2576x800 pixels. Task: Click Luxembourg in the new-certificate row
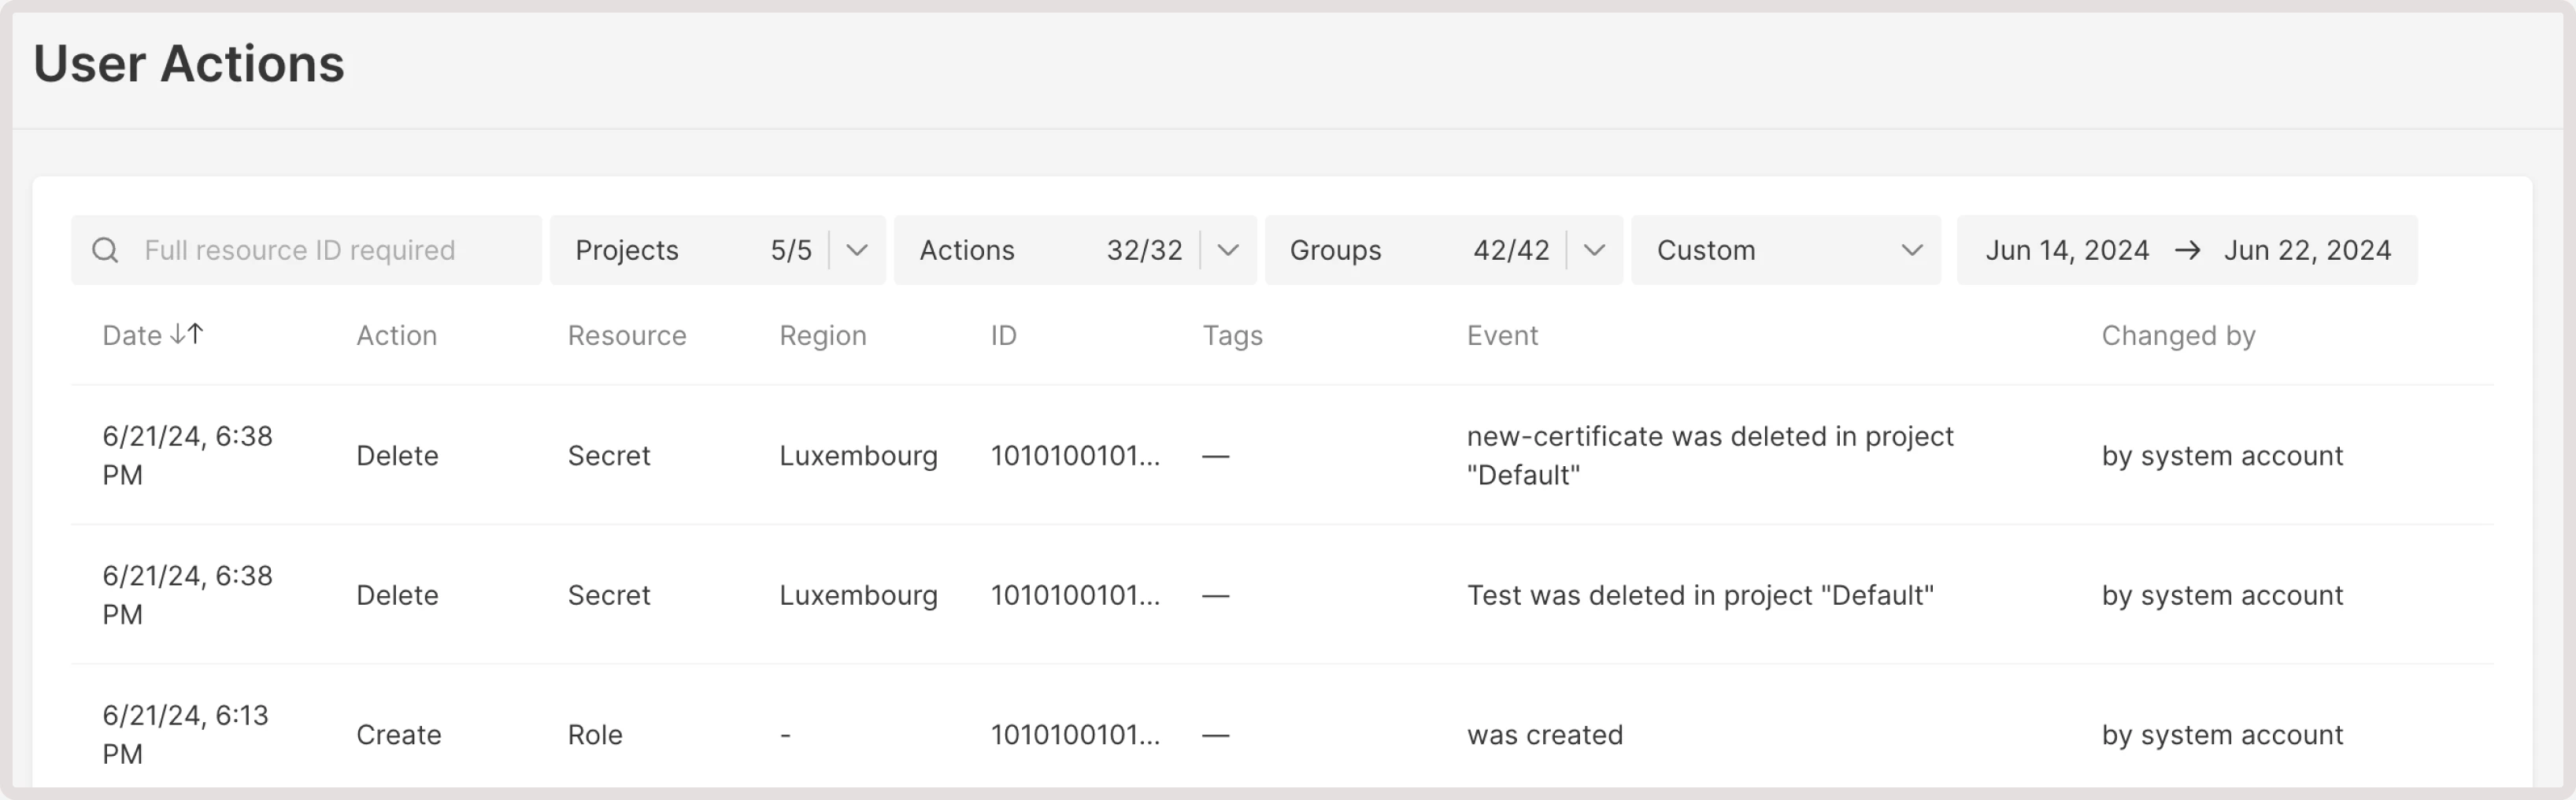tap(858, 456)
